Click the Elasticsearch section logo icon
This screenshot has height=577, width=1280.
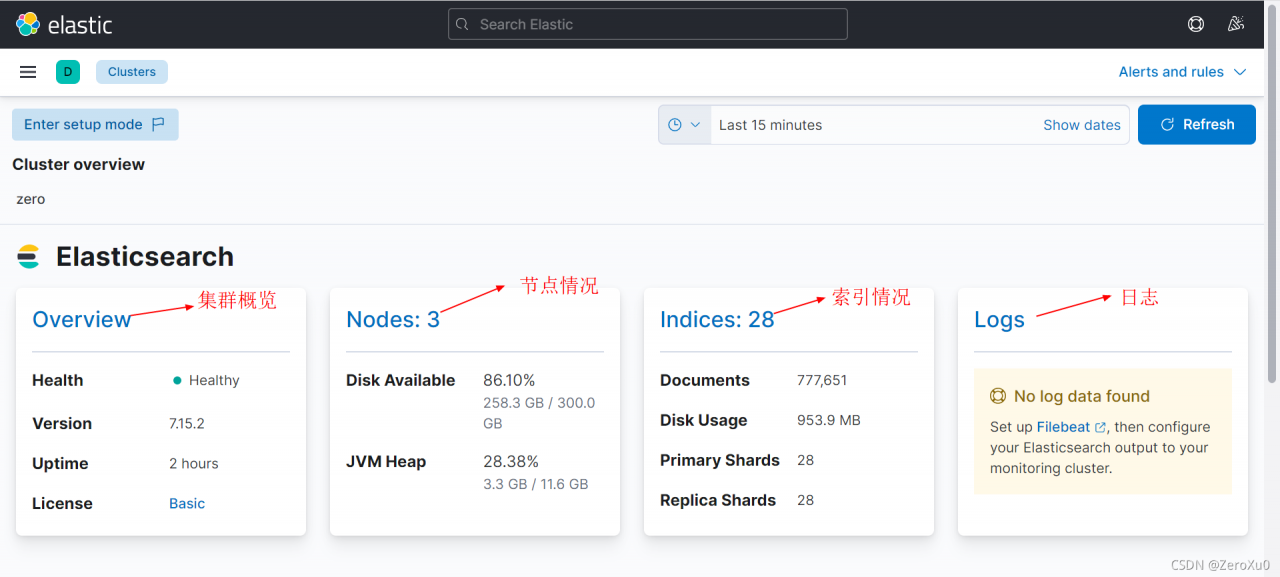29,257
